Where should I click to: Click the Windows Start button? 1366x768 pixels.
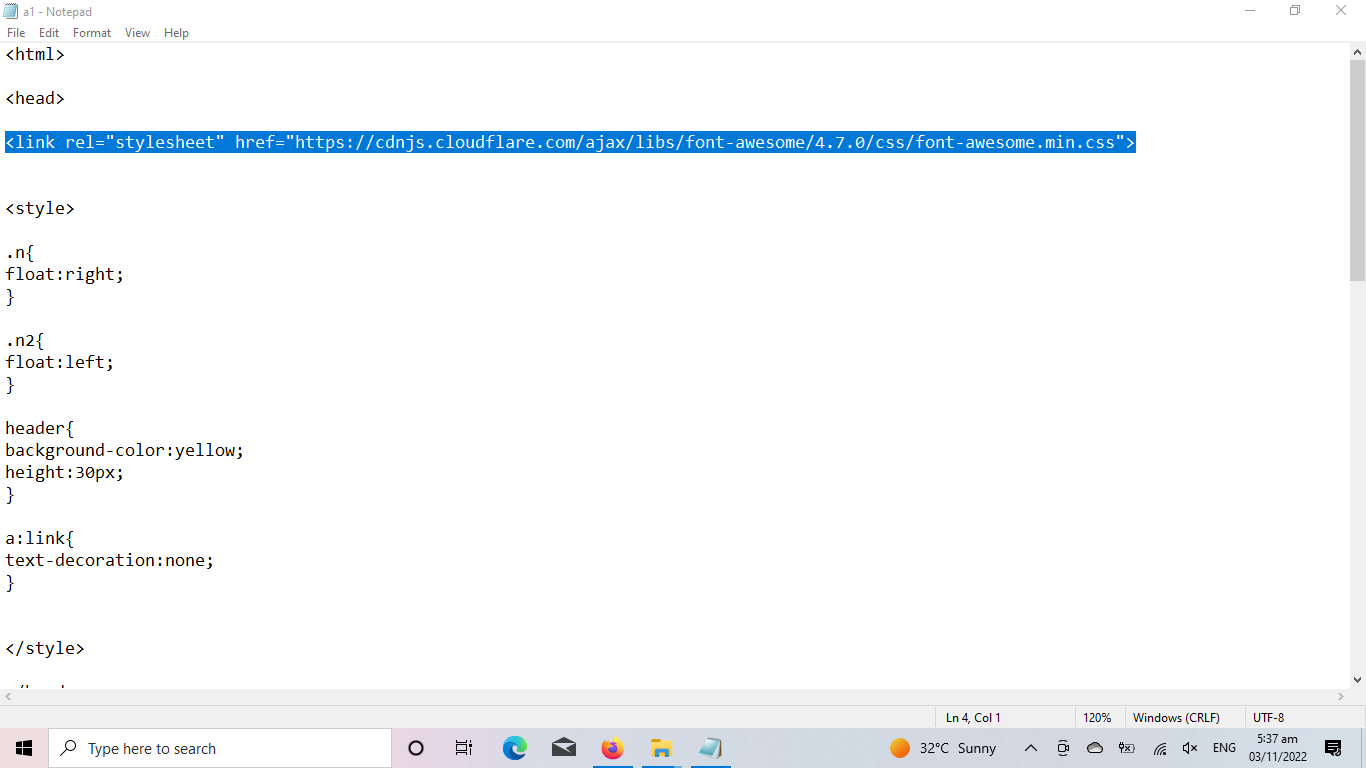pyautogui.click(x=24, y=748)
